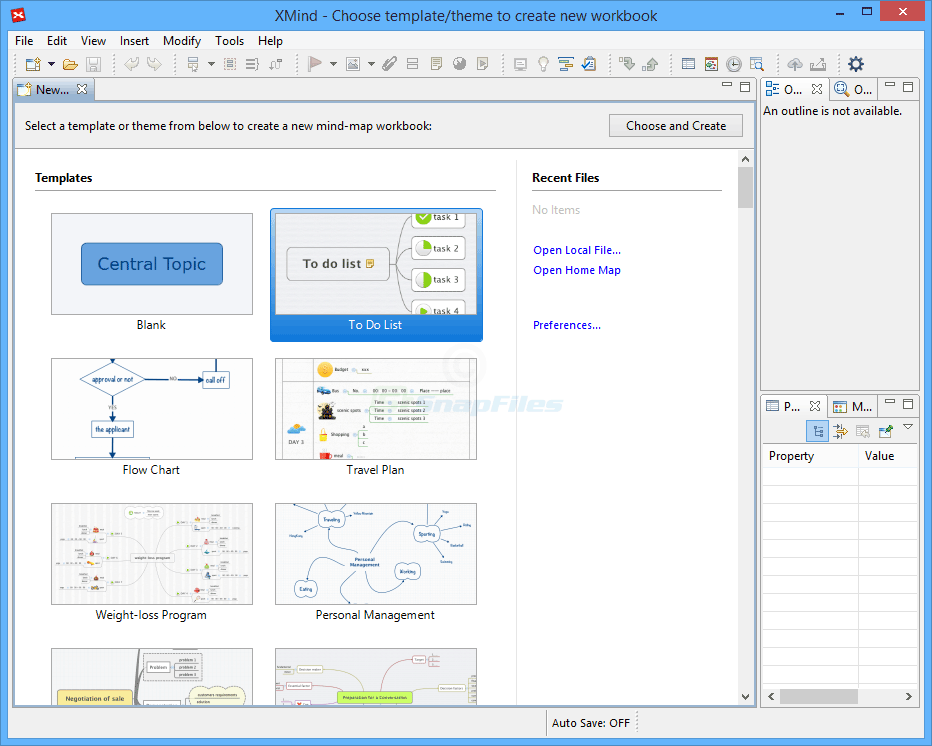Open the Help menu
The height and width of the screenshot is (746, 932).
click(x=270, y=40)
